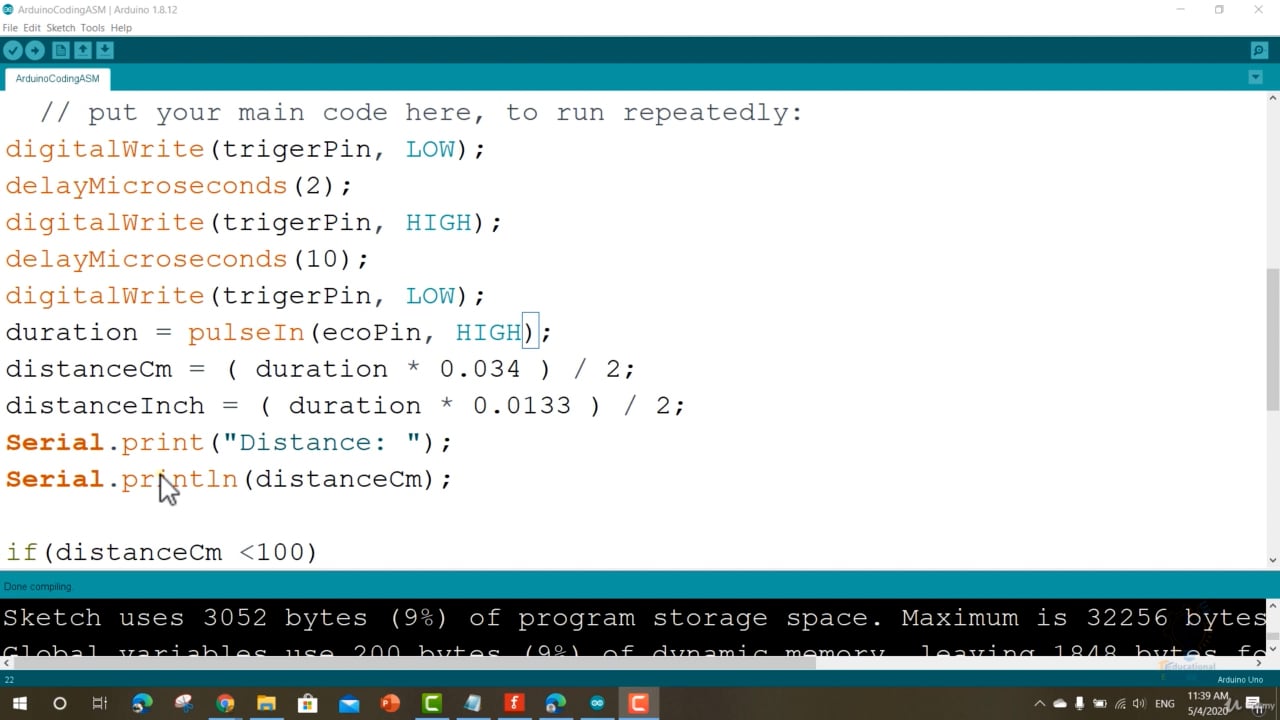The height and width of the screenshot is (720, 1280).
Task: Open the Help menu
Action: click(121, 28)
